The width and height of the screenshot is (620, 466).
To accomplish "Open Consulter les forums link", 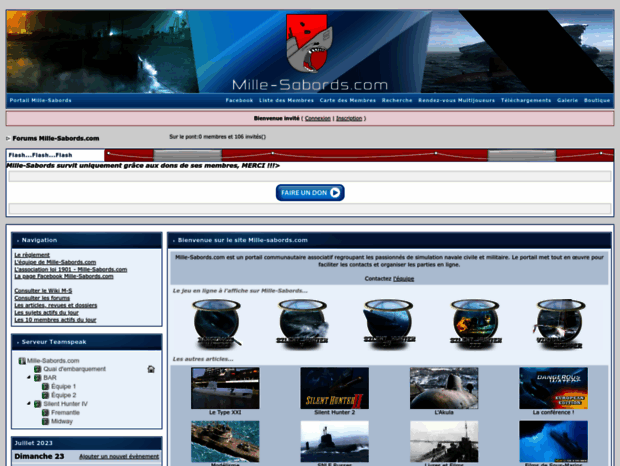I will pyautogui.click(x=42, y=298).
